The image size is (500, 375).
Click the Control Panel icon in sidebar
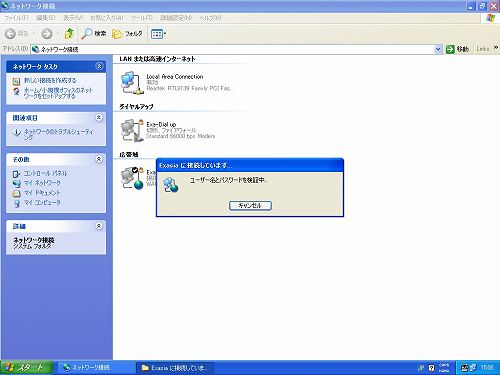click(16, 174)
